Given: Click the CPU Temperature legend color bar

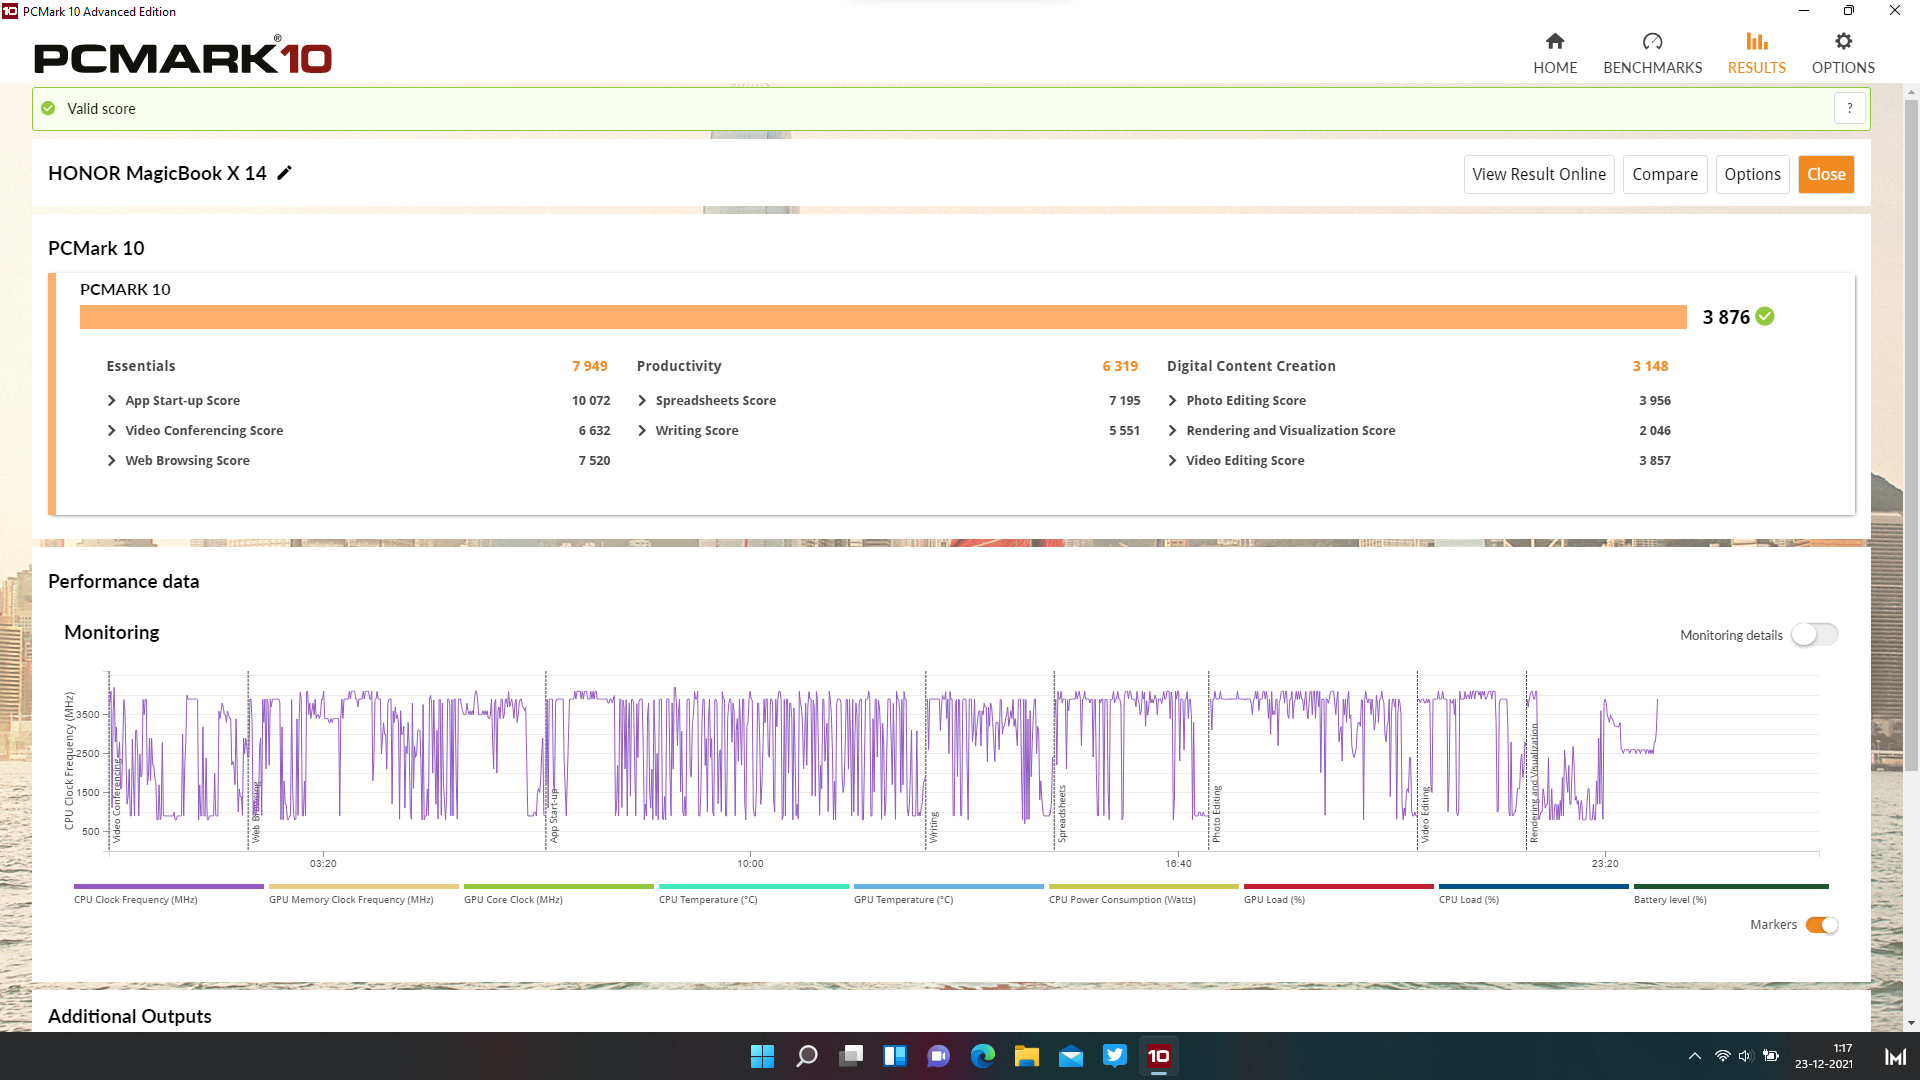Looking at the screenshot, I should pos(753,886).
